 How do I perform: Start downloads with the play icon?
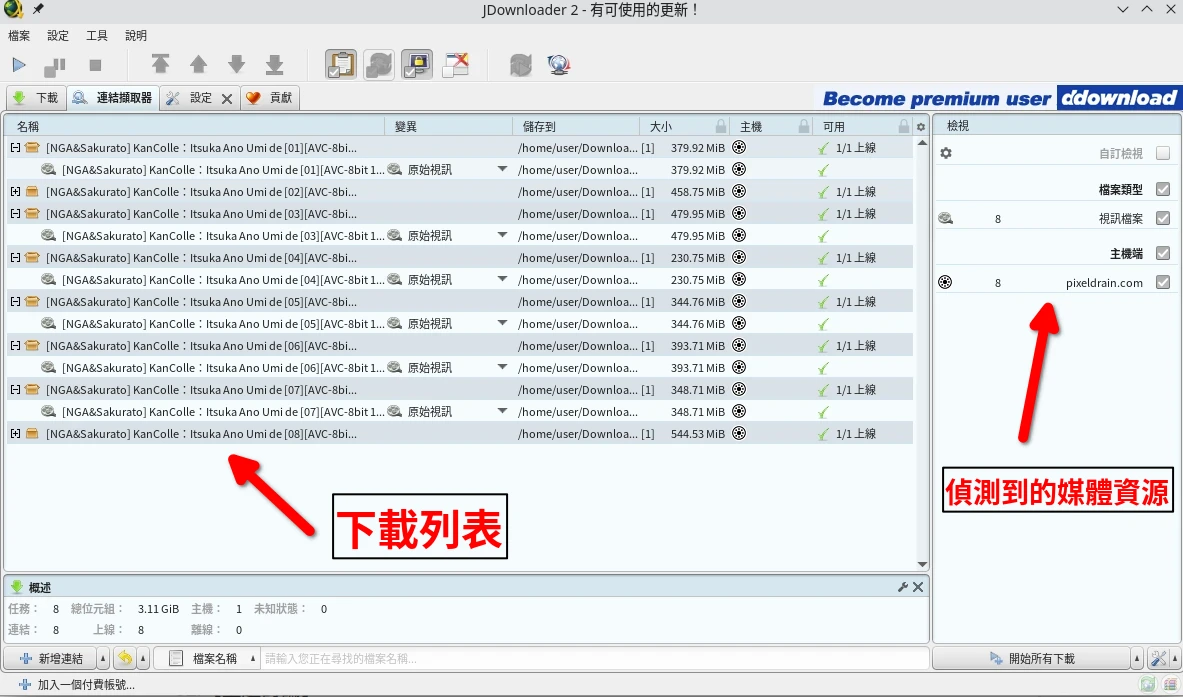pyautogui.click(x=19, y=65)
